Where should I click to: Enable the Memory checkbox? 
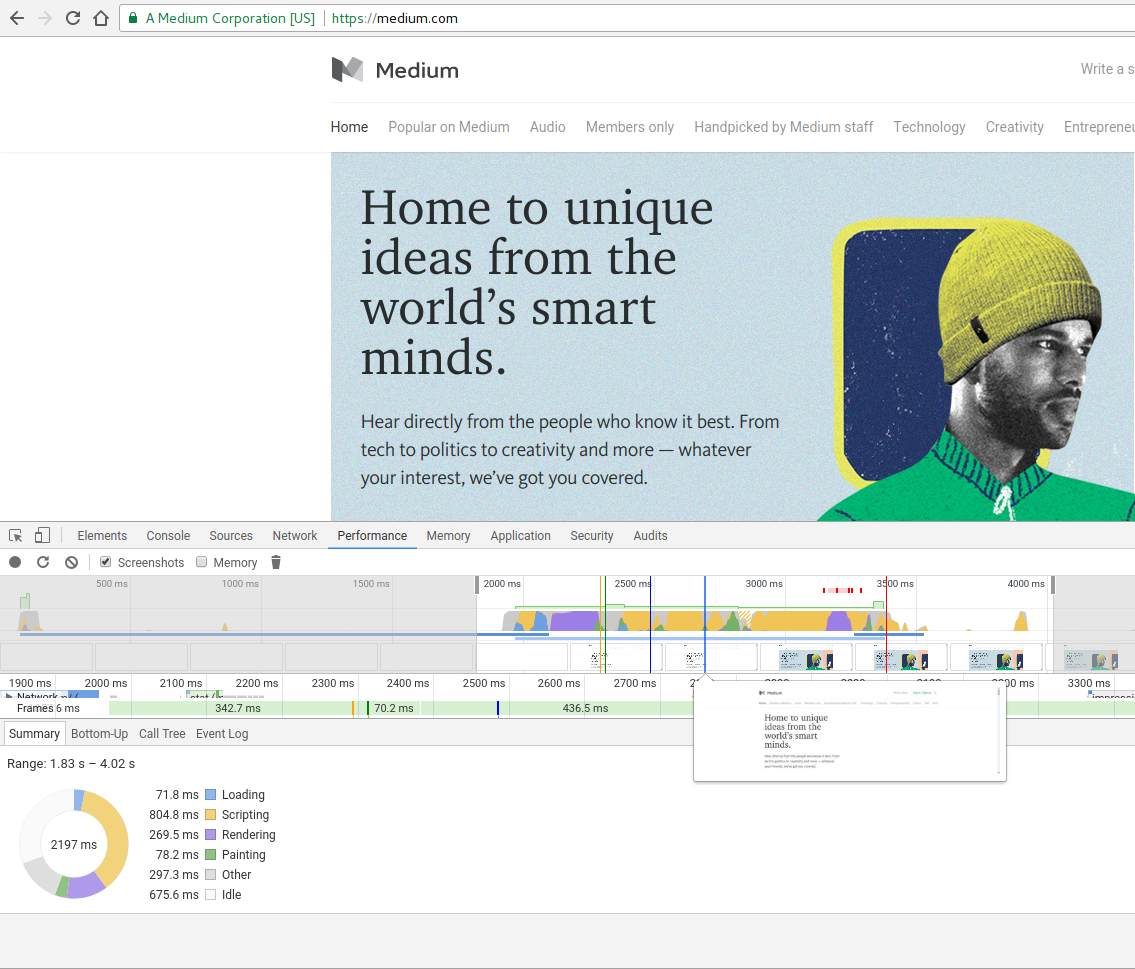(201, 562)
